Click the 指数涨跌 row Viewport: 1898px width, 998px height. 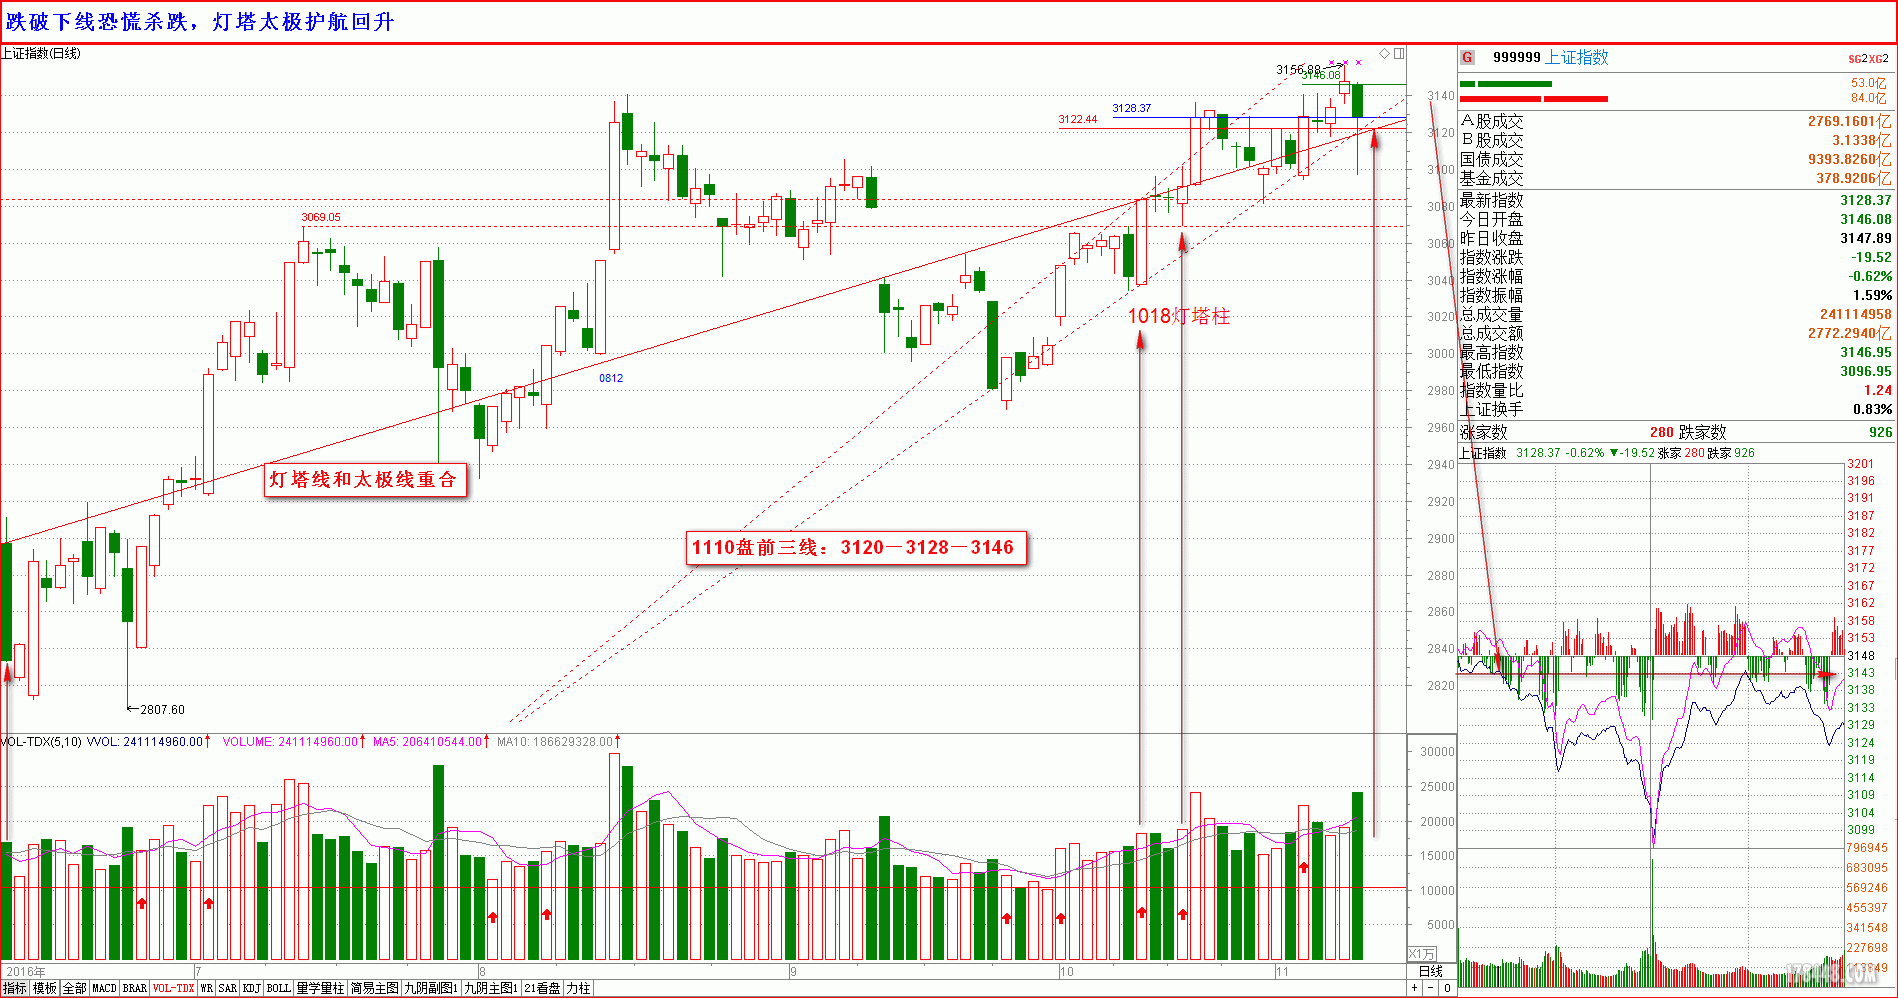point(1676,257)
